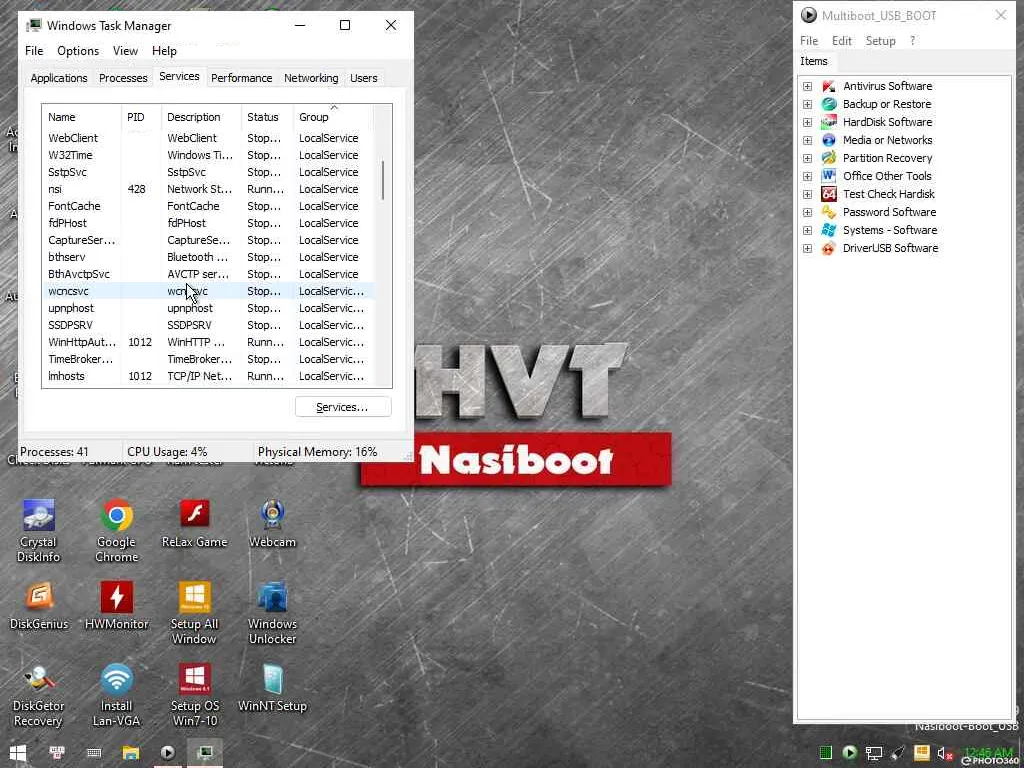The image size is (1024, 768).
Task: Open the Windows Unlocker desktop icon
Action: pyautogui.click(x=272, y=613)
